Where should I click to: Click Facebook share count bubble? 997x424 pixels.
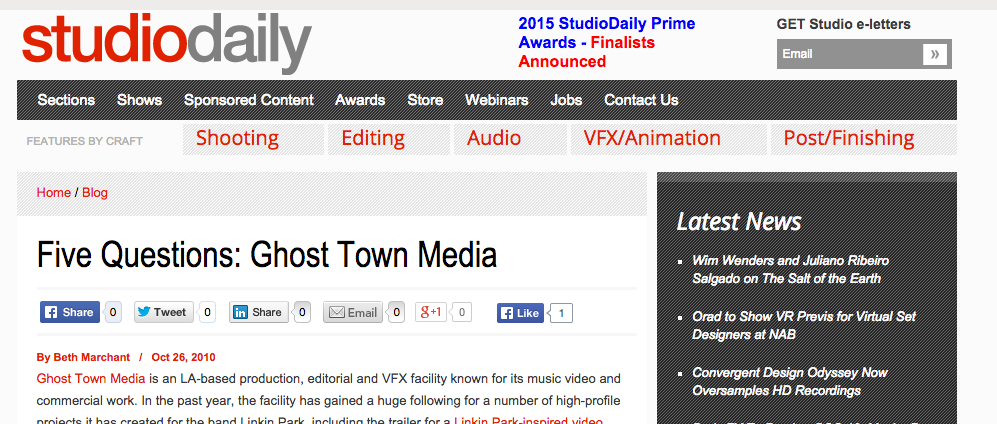113,312
